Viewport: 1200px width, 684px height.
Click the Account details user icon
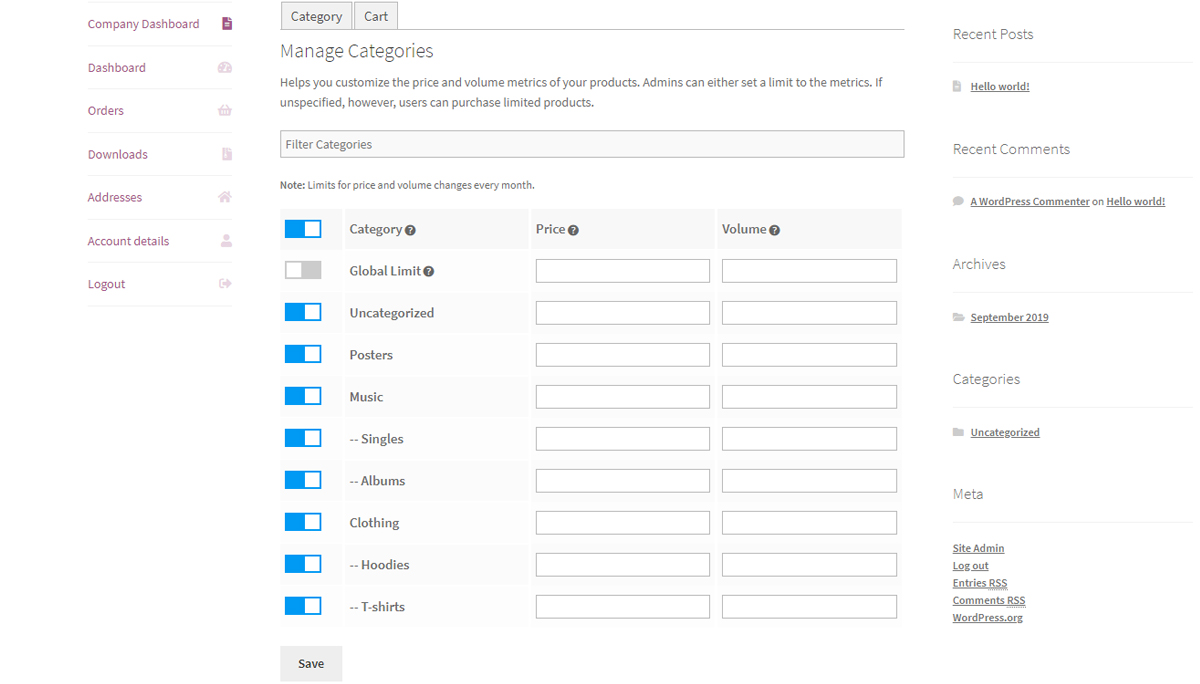click(226, 241)
